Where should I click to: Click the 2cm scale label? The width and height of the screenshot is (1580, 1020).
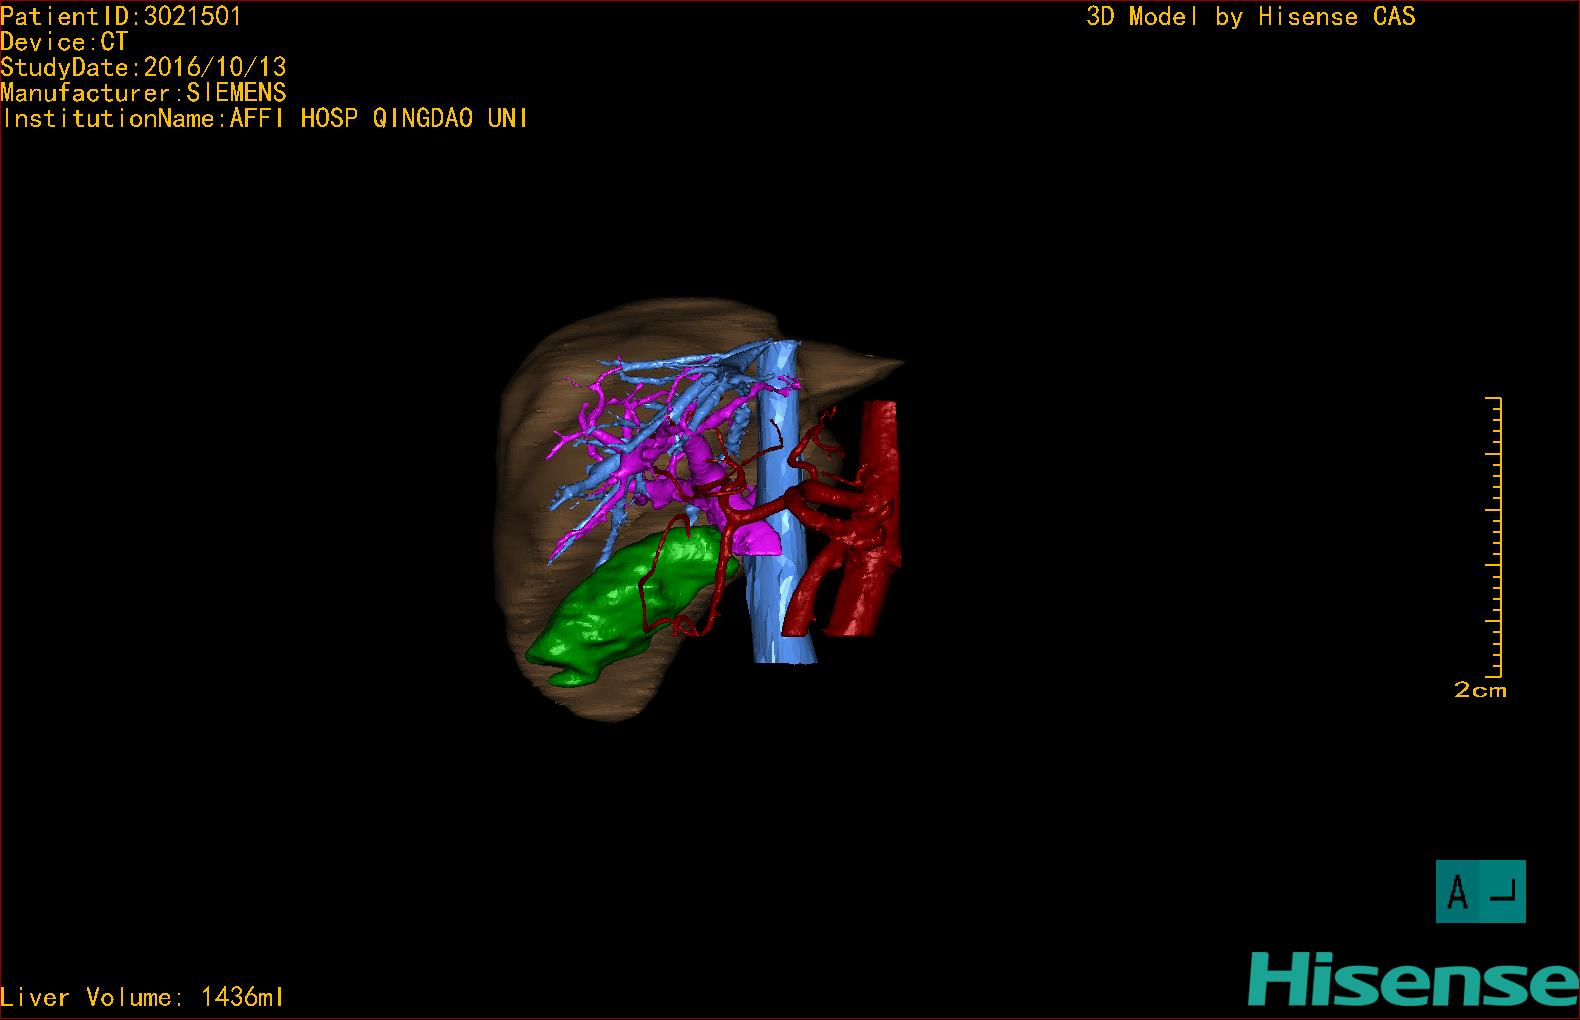(x=1480, y=690)
